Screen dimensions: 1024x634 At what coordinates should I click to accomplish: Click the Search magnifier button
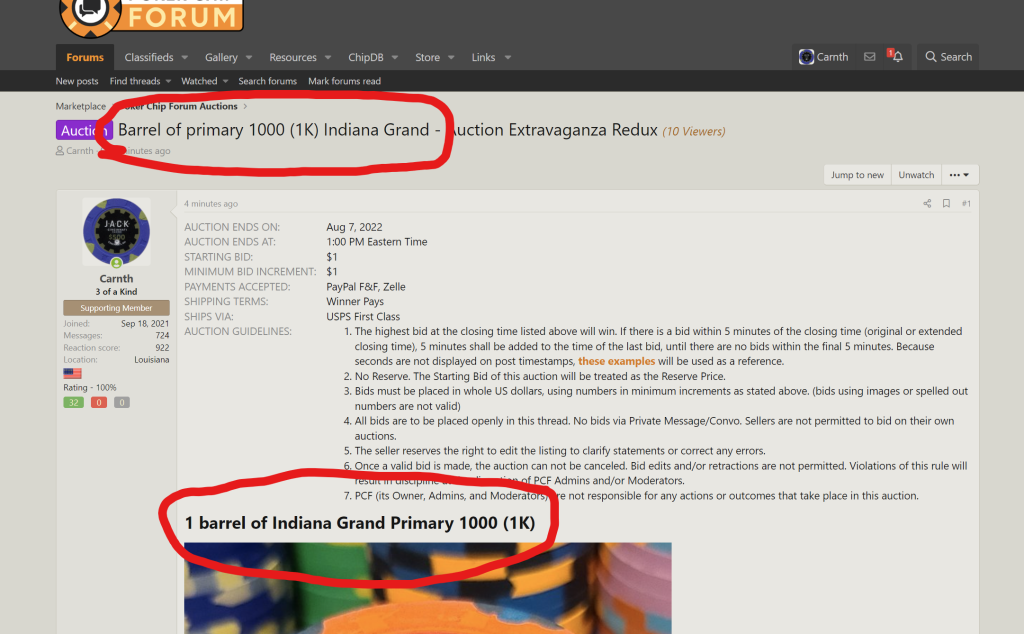point(948,57)
